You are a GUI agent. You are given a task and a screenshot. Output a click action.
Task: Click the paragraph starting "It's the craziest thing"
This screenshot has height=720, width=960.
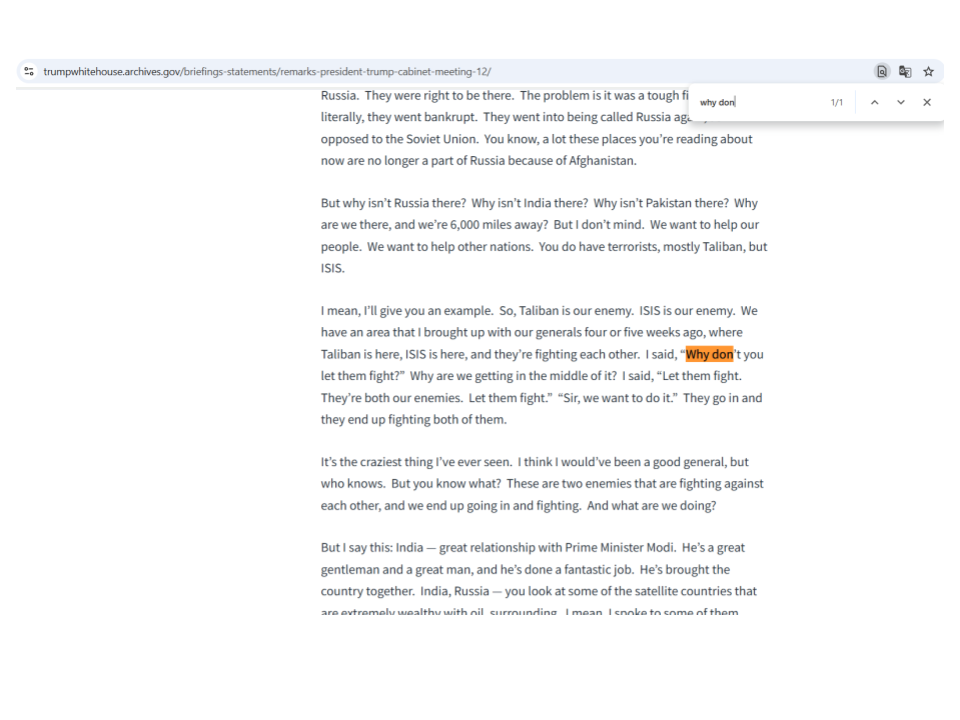coord(538,484)
